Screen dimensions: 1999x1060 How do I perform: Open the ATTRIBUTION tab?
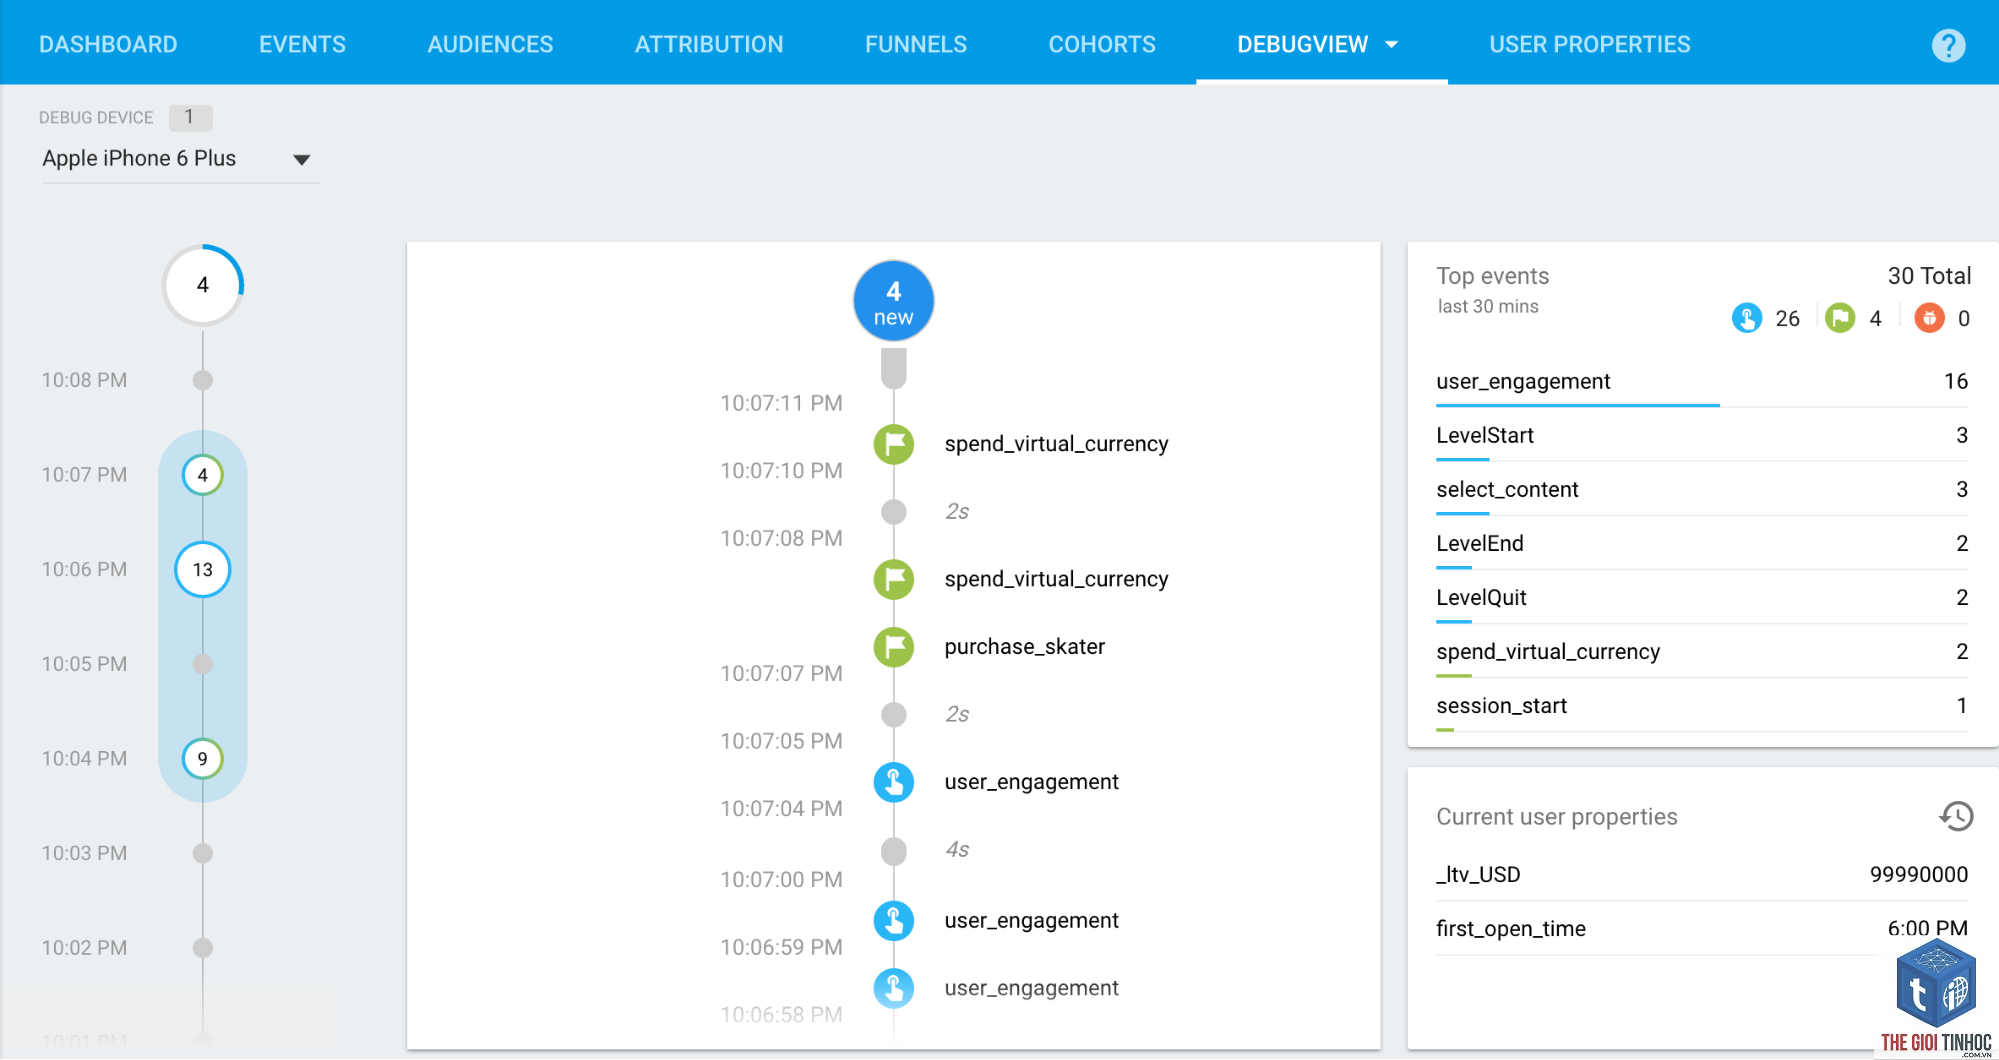tap(709, 45)
